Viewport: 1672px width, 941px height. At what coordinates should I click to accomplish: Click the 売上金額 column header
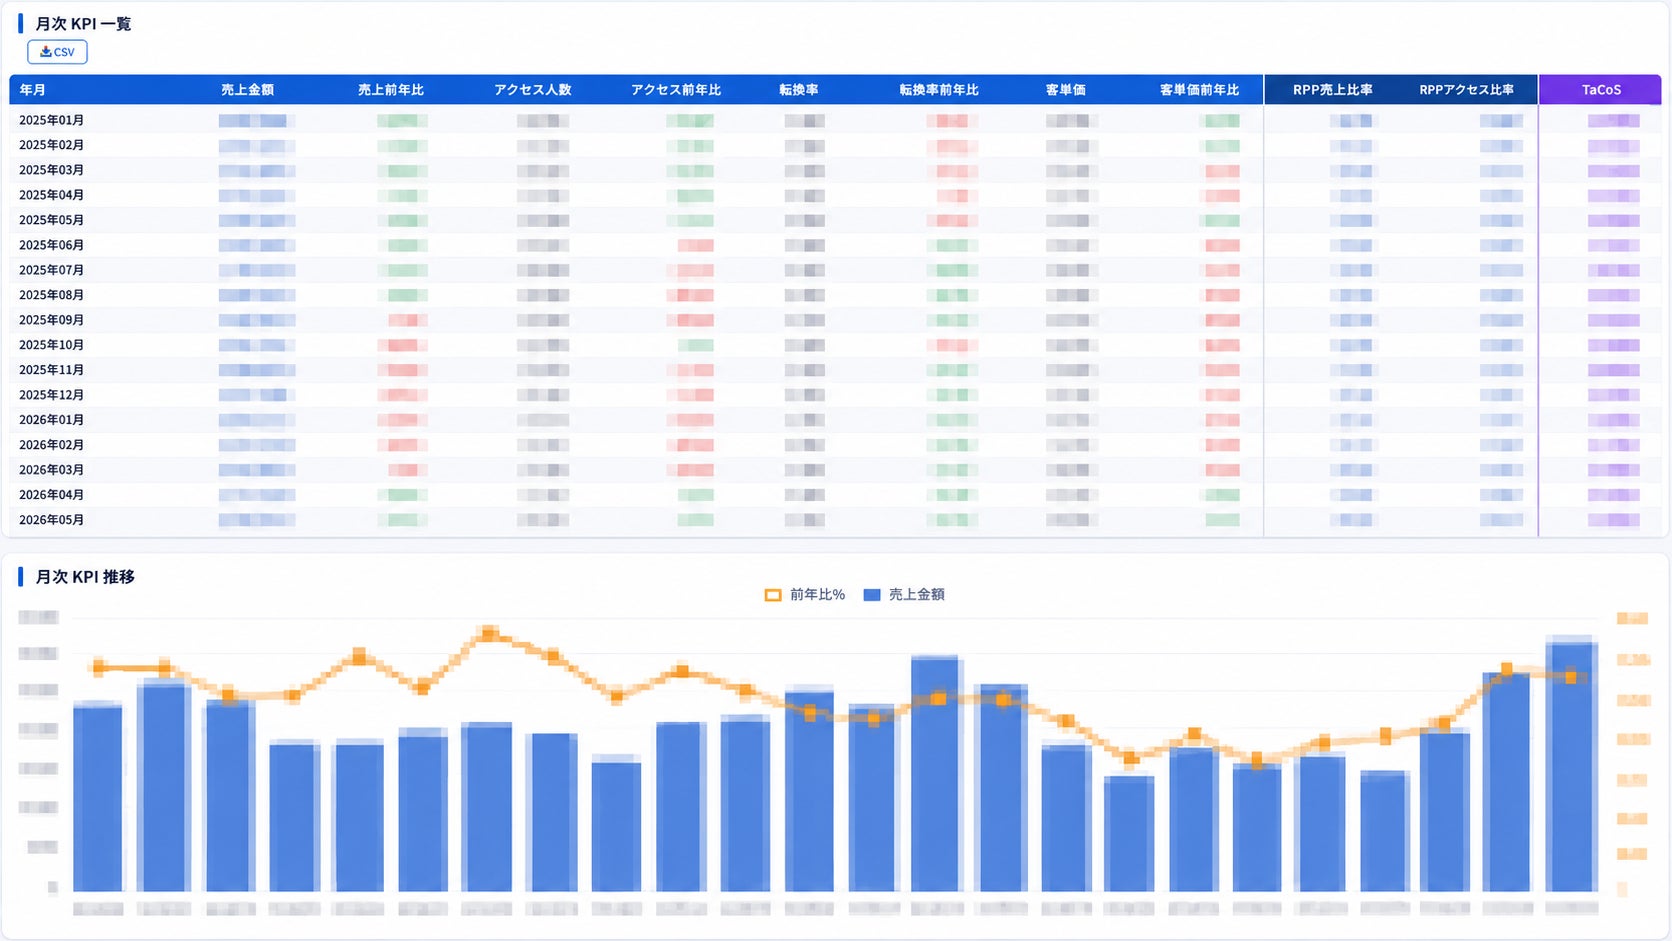247,90
